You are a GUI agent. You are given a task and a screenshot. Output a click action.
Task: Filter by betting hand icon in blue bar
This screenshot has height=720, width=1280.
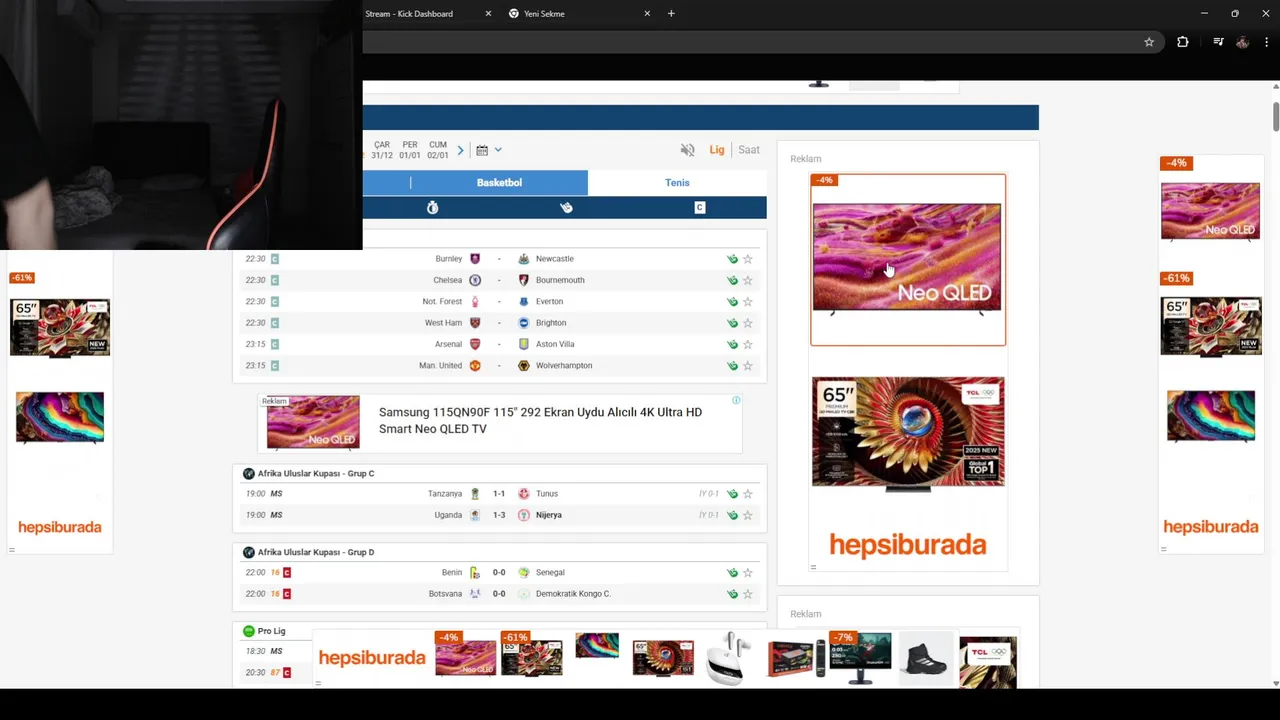(x=566, y=207)
